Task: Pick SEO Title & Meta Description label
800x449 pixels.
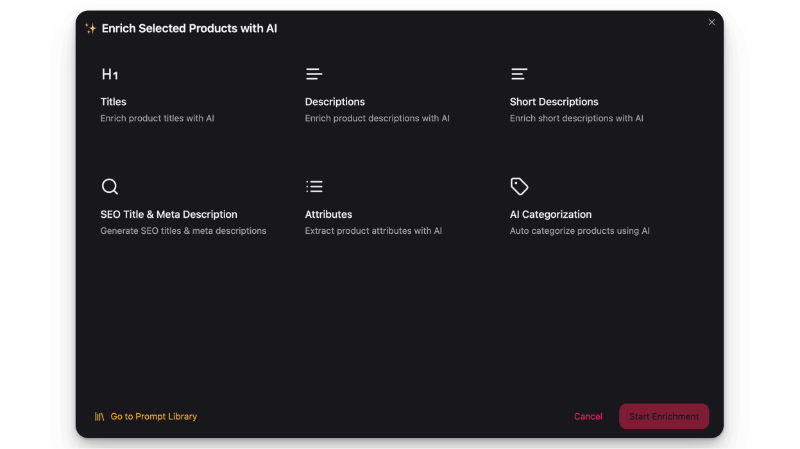Action: [168, 215]
